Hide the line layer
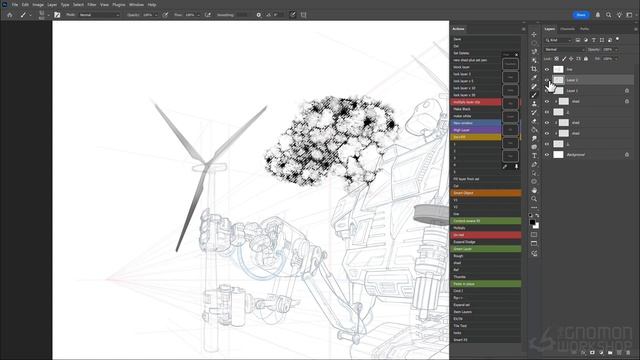640x360 pixels. tap(547, 69)
